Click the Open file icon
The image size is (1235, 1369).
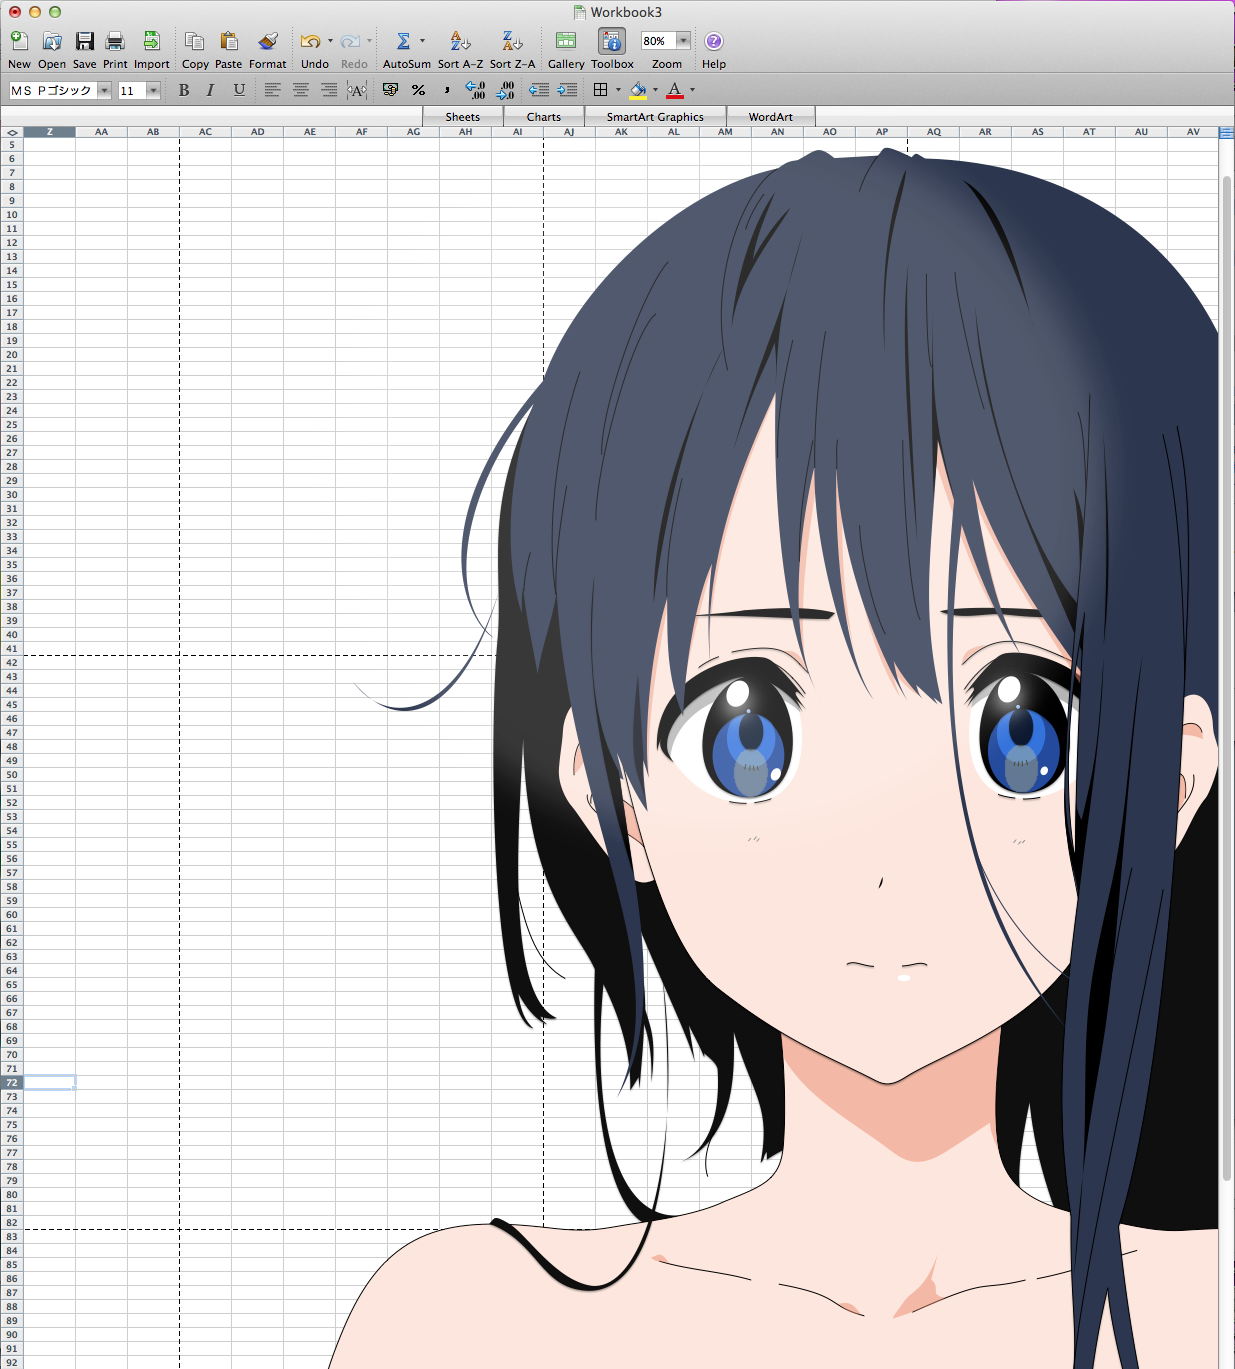click(52, 41)
